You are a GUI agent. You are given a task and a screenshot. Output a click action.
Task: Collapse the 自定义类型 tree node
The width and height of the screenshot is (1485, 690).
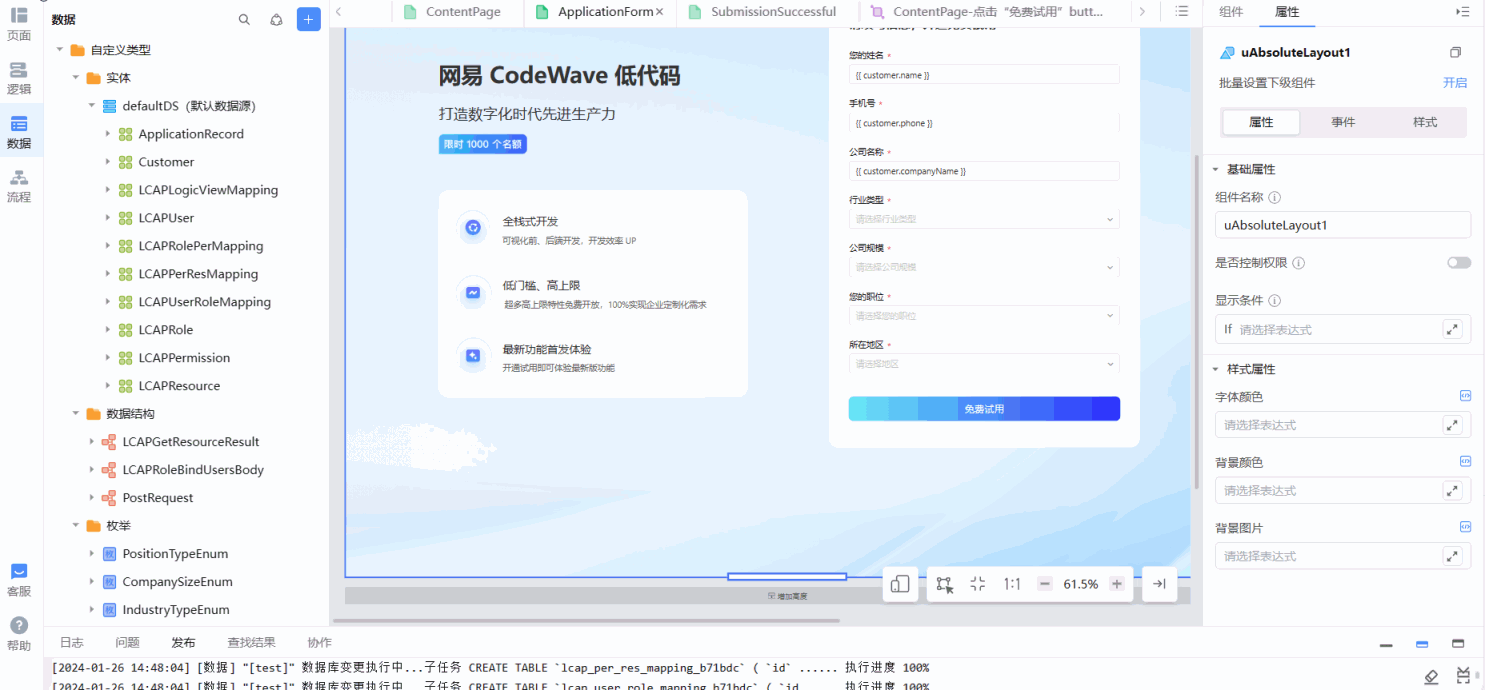59,50
